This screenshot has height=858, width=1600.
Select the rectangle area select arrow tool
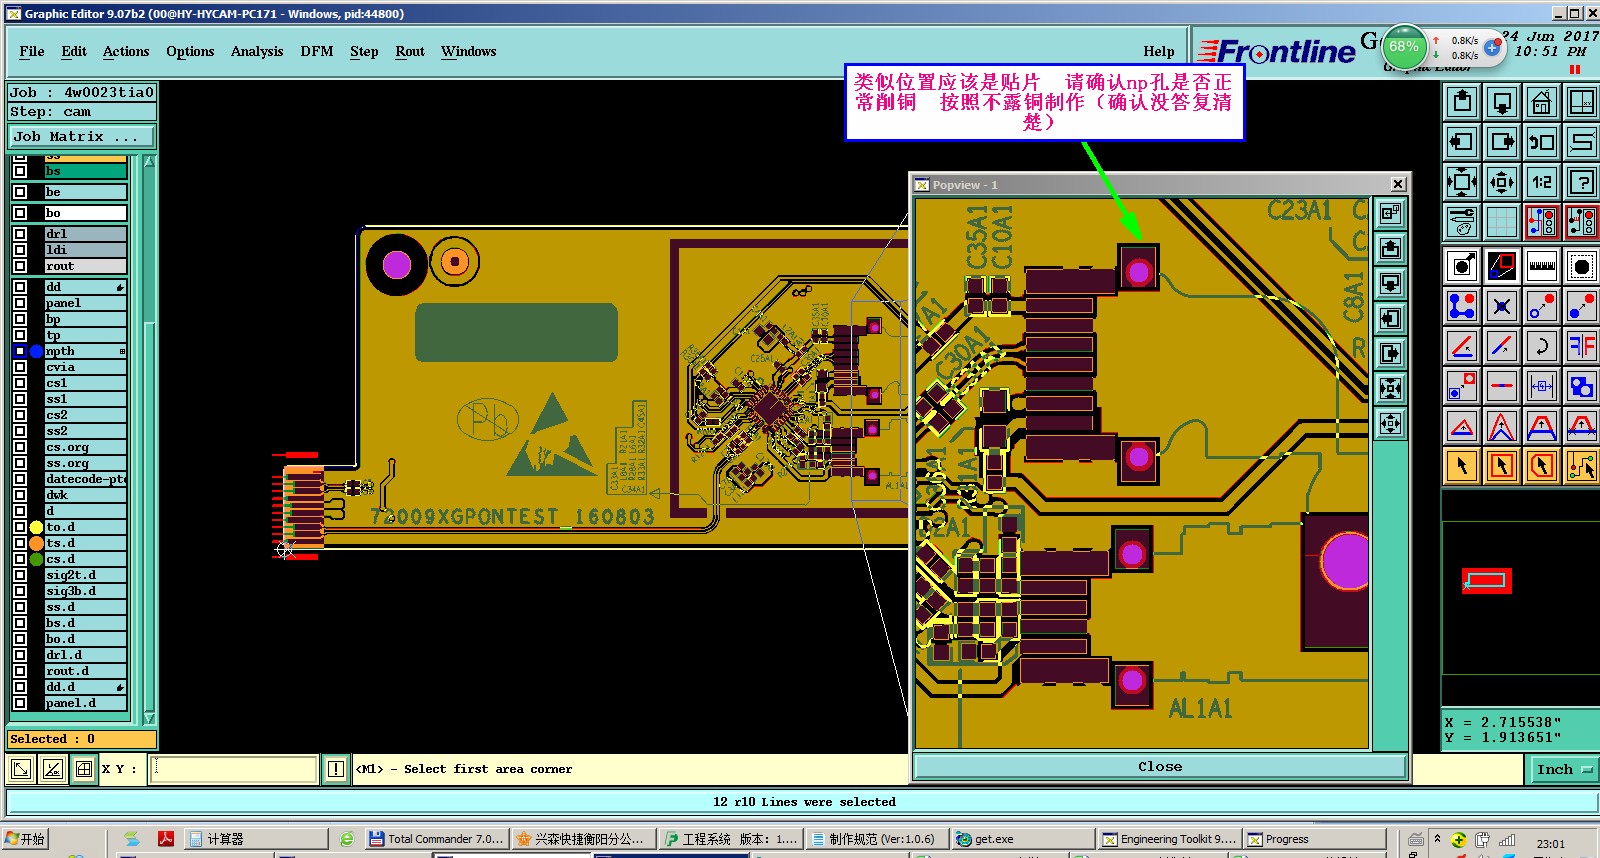point(1502,466)
